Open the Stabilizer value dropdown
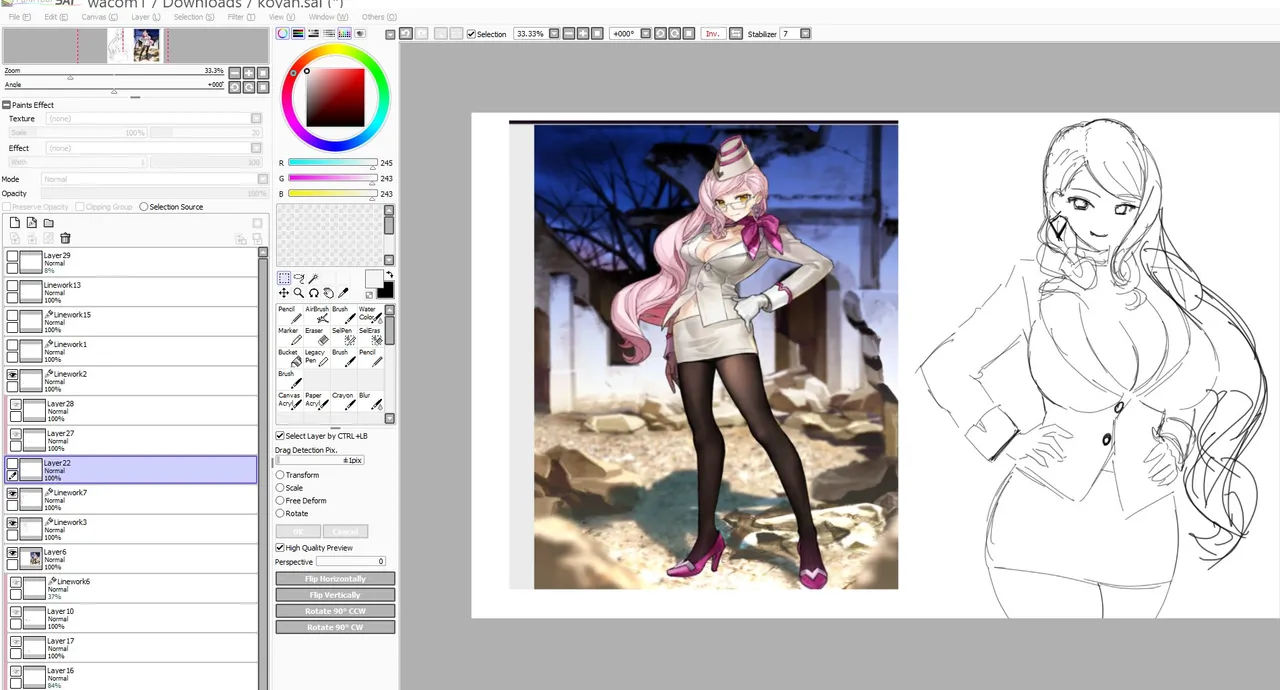 805,34
